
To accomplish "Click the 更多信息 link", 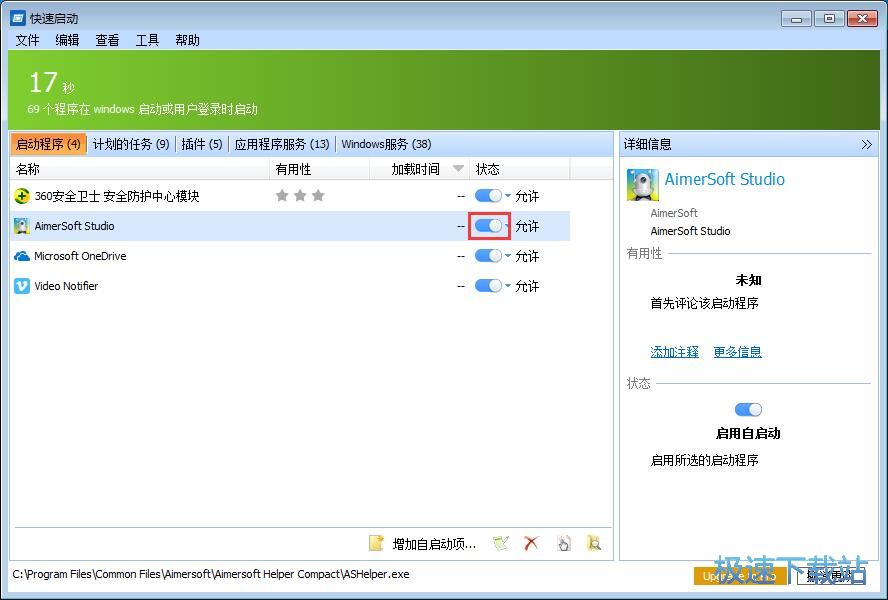I will pos(737,352).
